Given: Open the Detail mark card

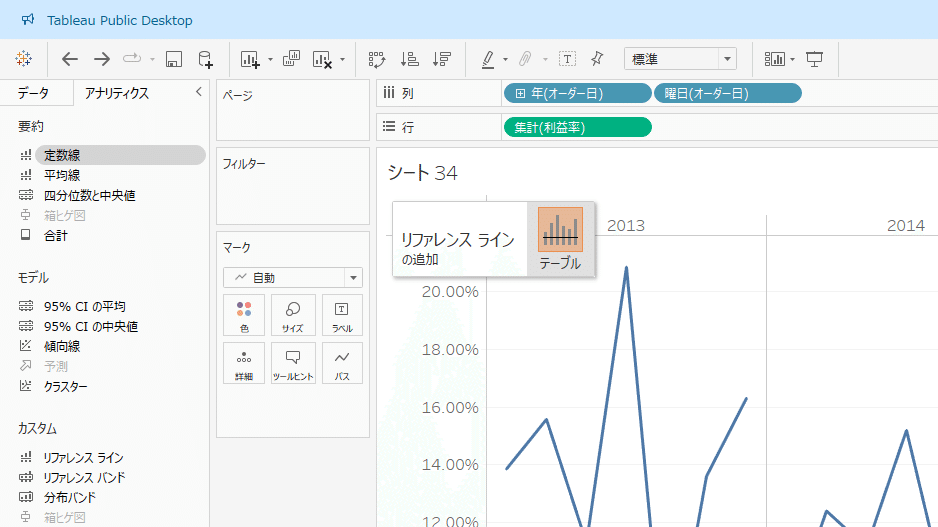Looking at the screenshot, I should (244, 364).
